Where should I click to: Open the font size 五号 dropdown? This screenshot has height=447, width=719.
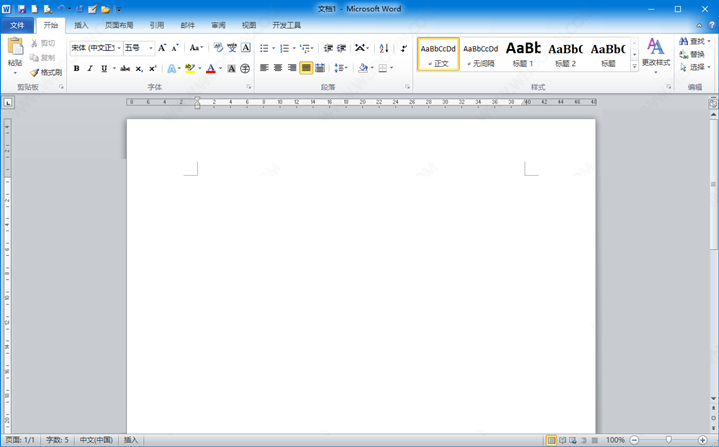click(x=150, y=48)
